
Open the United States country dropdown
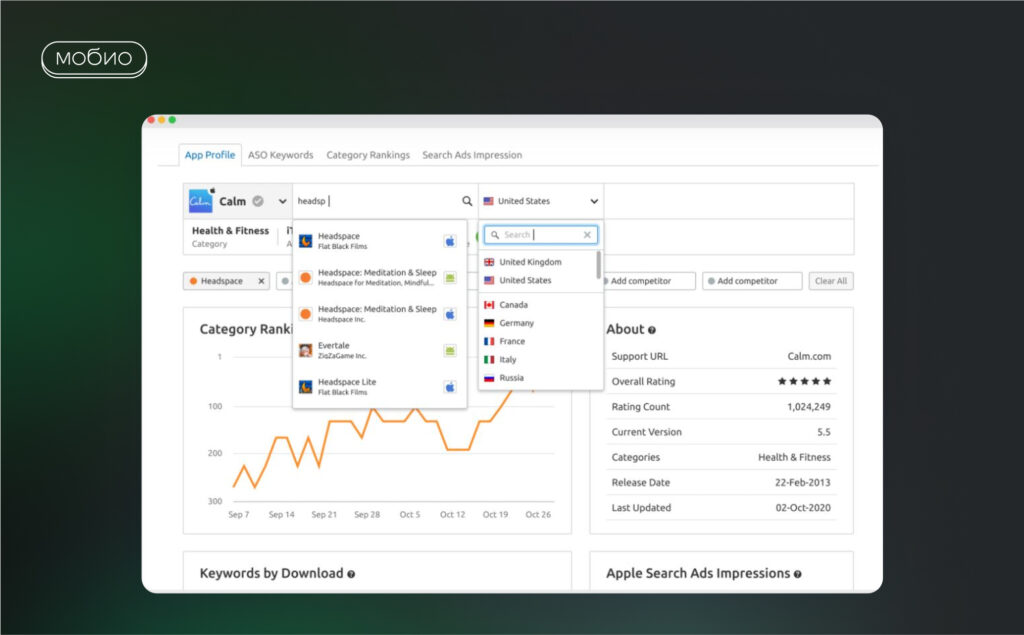pyautogui.click(x=540, y=201)
